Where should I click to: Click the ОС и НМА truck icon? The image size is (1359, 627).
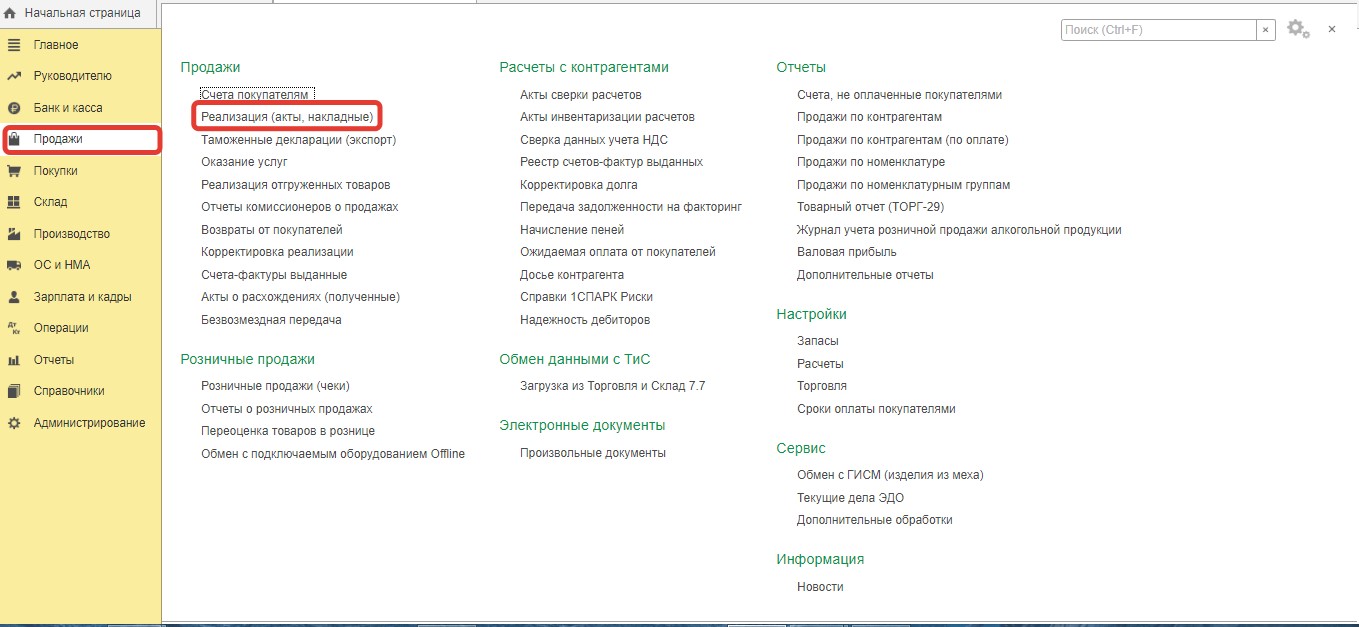pos(14,265)
